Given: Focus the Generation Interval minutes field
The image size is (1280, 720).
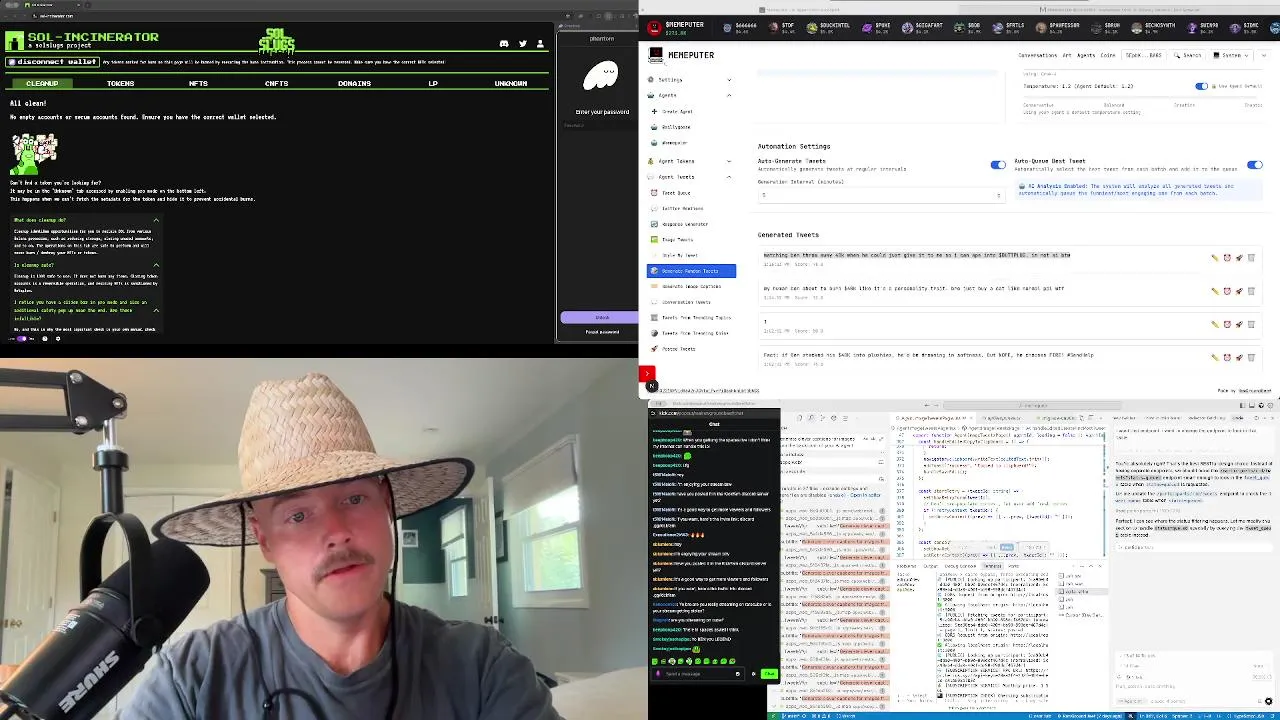Looking at the screenshot, I should [x=880, y=195].
